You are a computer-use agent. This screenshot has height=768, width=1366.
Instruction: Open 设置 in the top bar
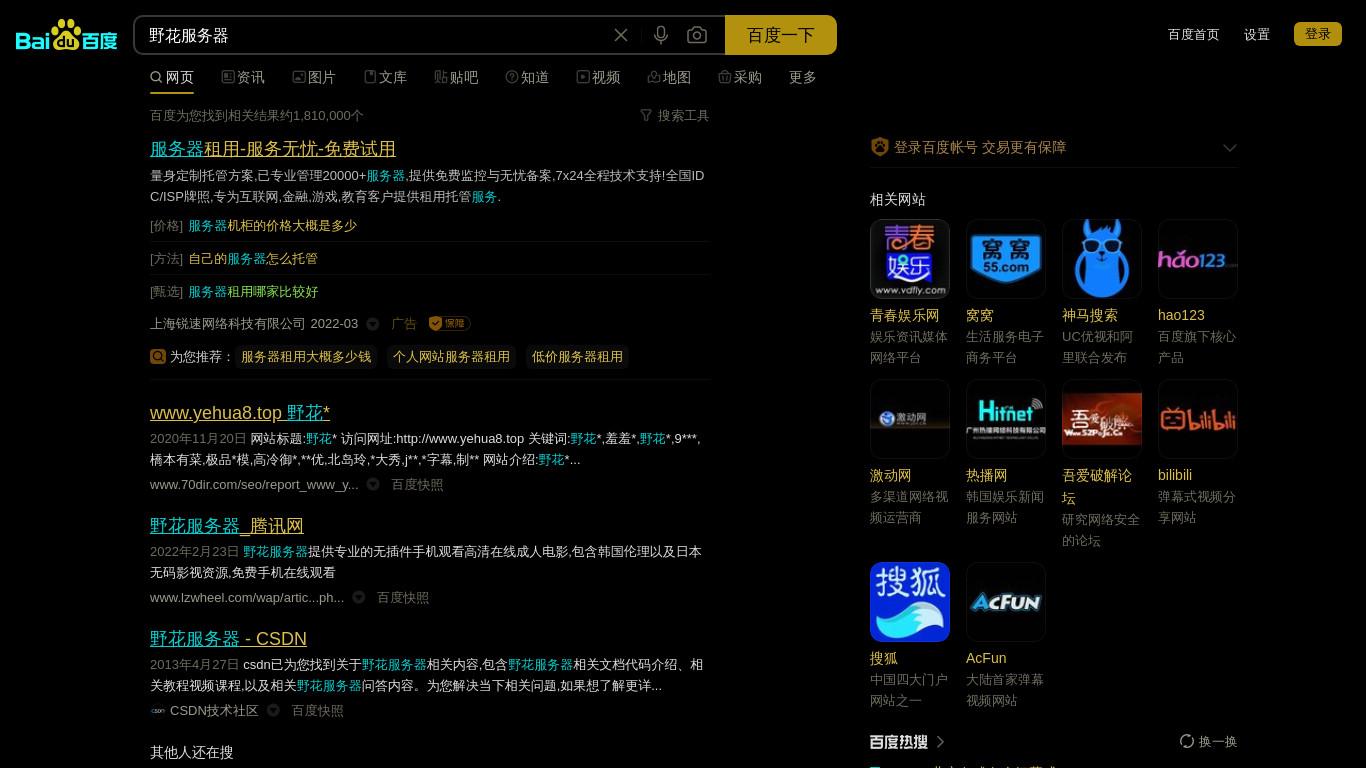click(x=1257, y=34)
